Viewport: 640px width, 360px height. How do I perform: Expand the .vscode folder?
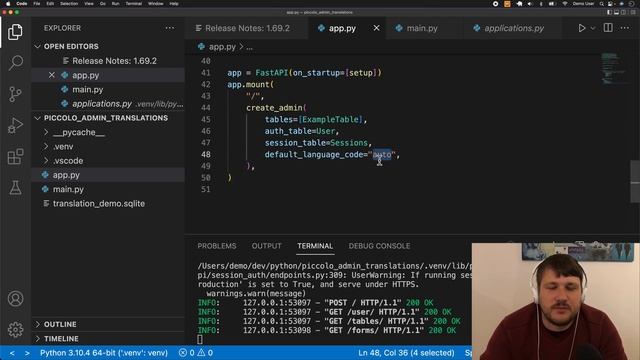[68, 161]
